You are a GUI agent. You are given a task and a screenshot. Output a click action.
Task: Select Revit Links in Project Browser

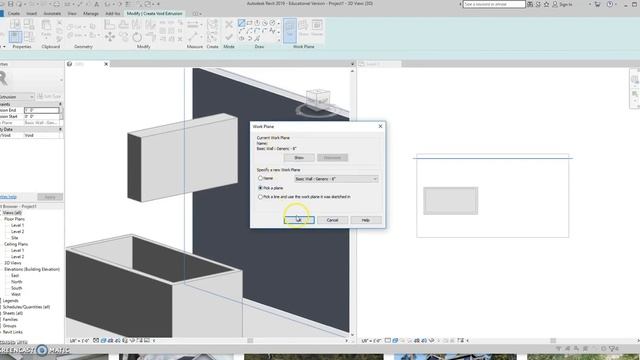13,332
